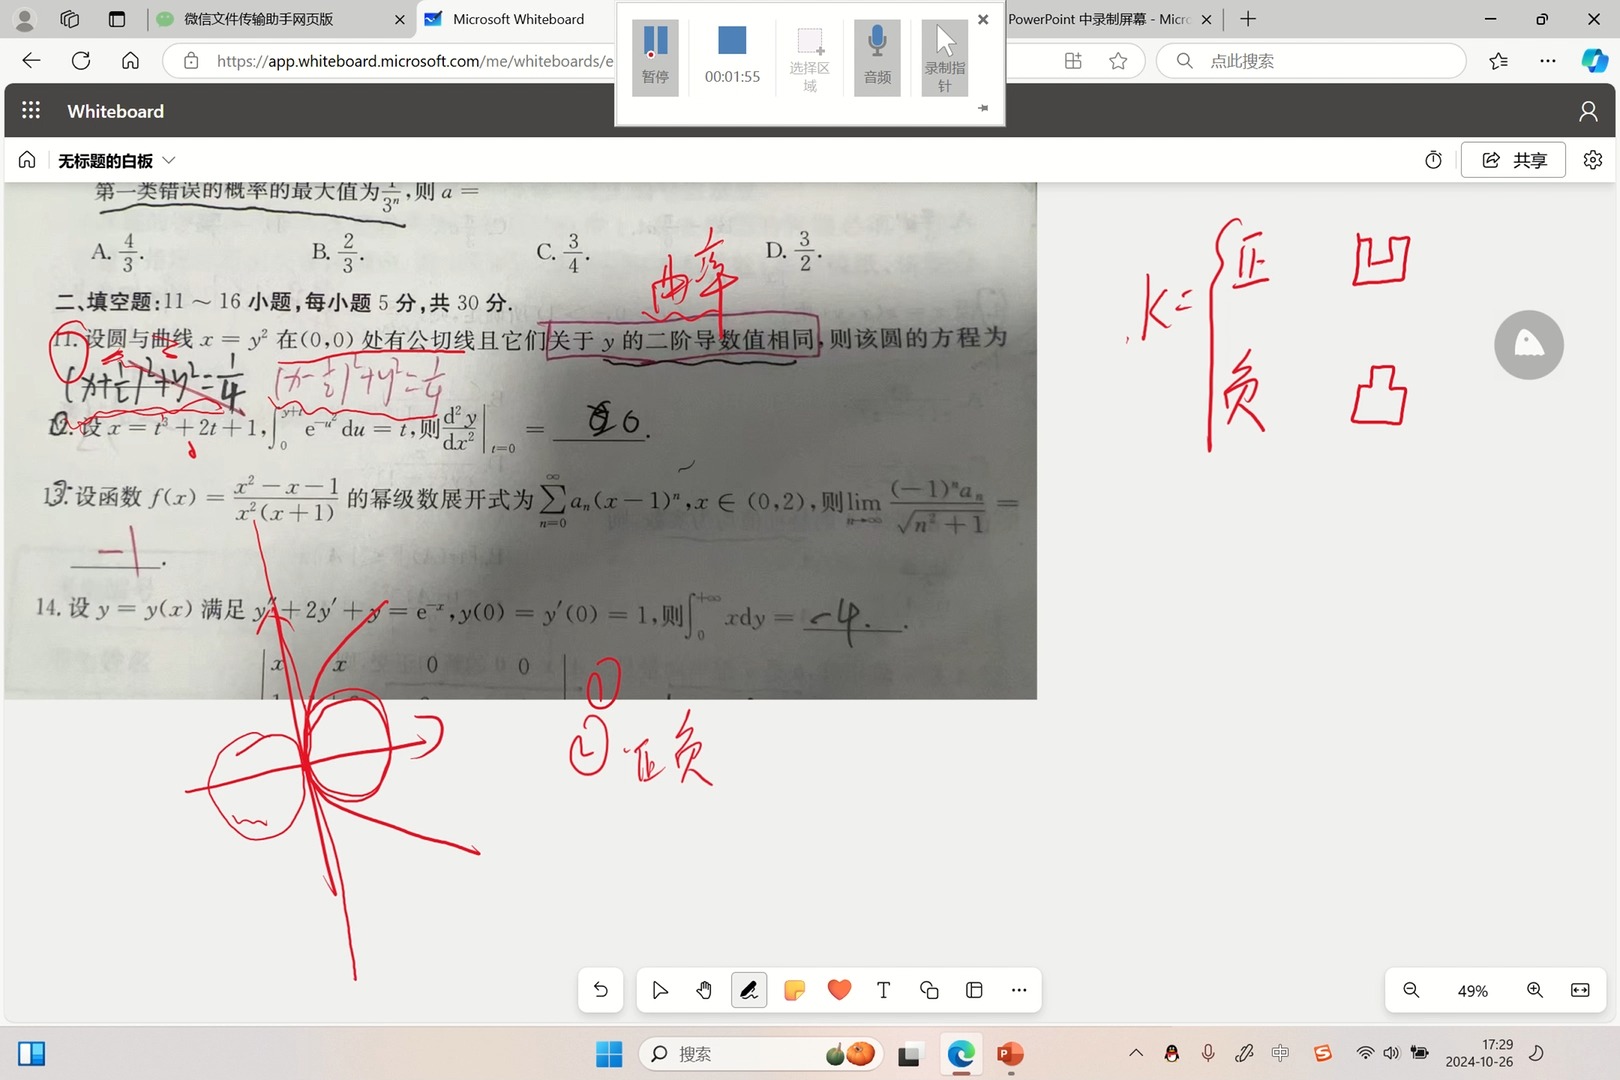Open browser profile avatar
This screenshot has height=1080, width=1620.
pyautogui.click(x=24, y=19)
